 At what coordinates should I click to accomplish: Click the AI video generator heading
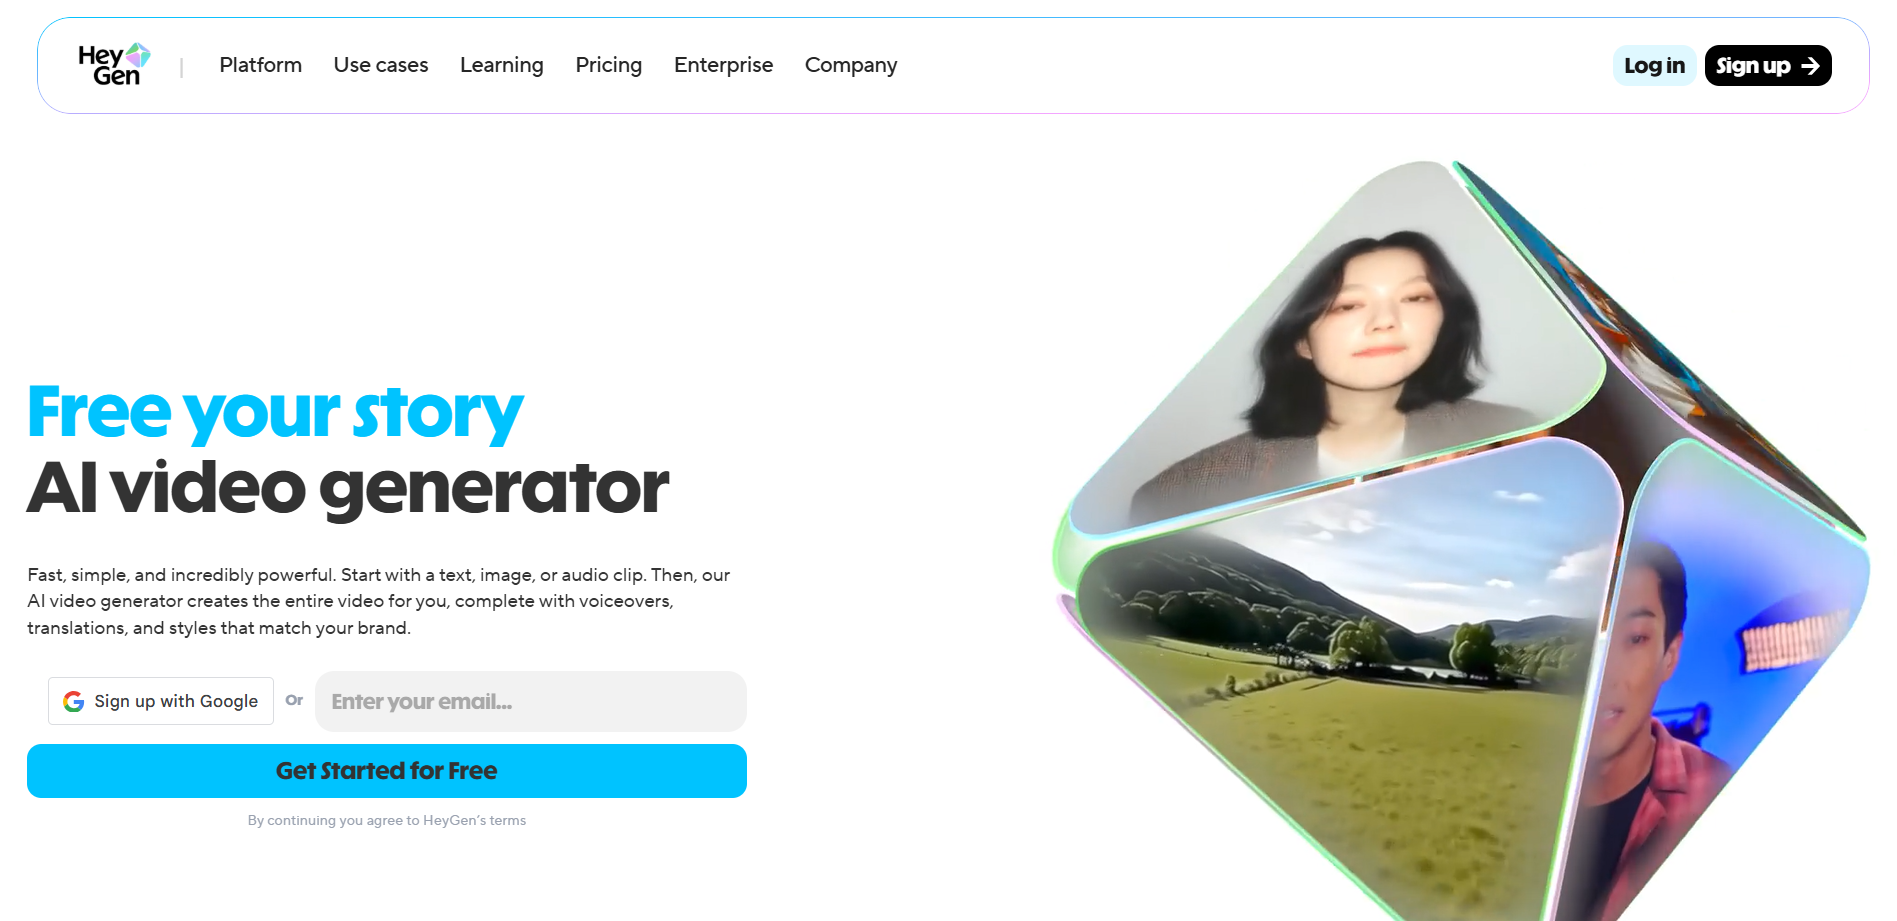click(348, 488)
